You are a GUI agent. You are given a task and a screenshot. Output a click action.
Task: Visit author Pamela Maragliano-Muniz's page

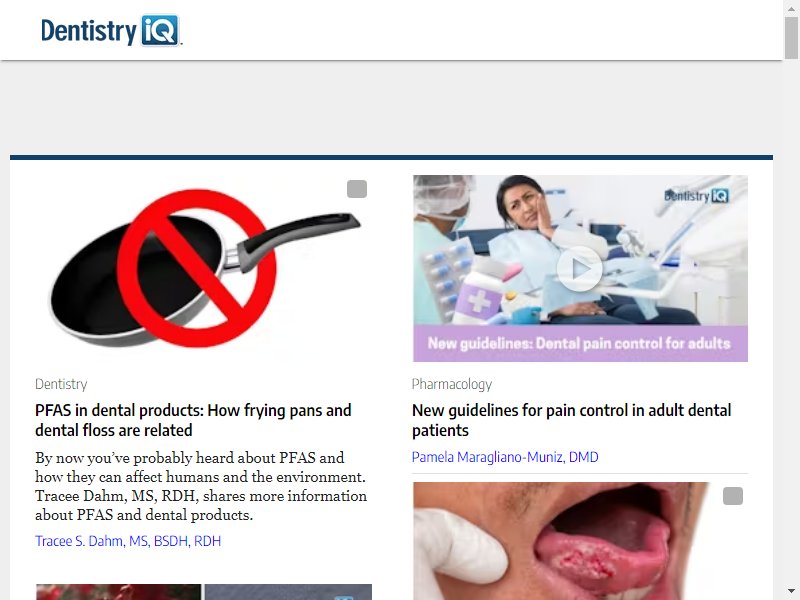pyautogui.click(x=505, y=457)
